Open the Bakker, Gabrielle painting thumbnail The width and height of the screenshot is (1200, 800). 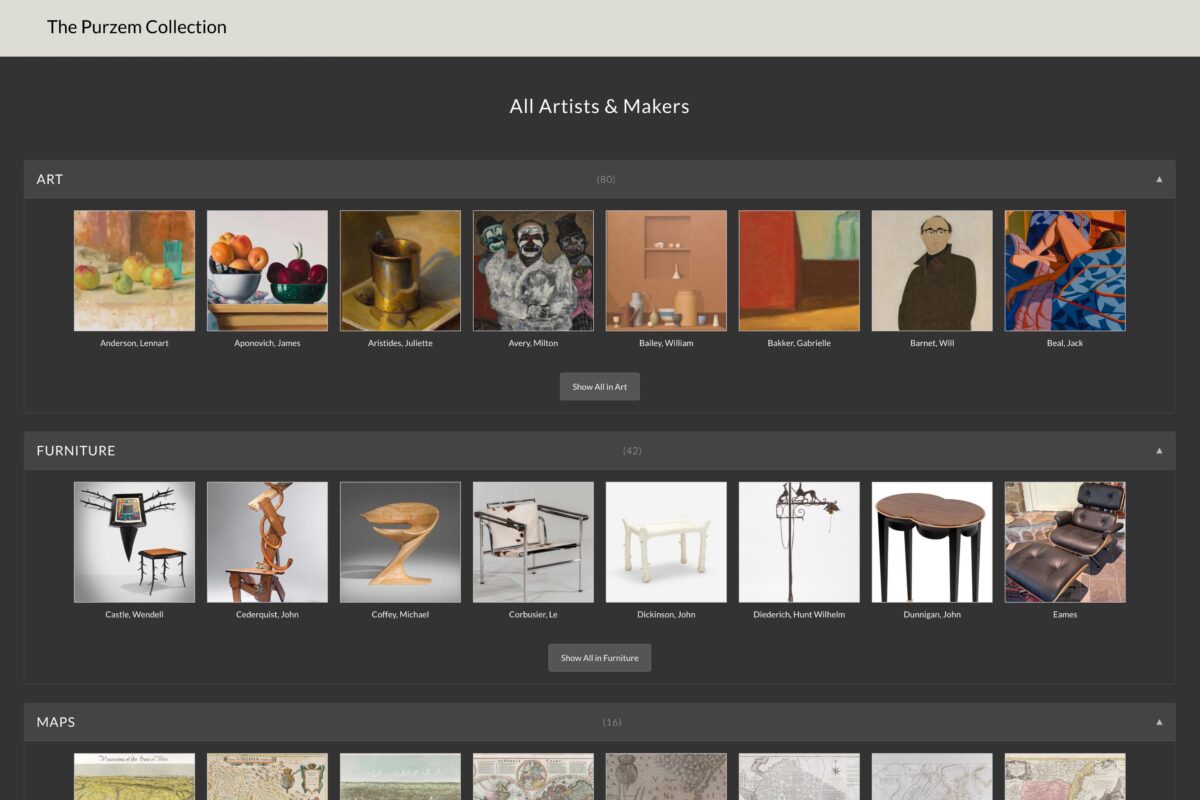799,270
